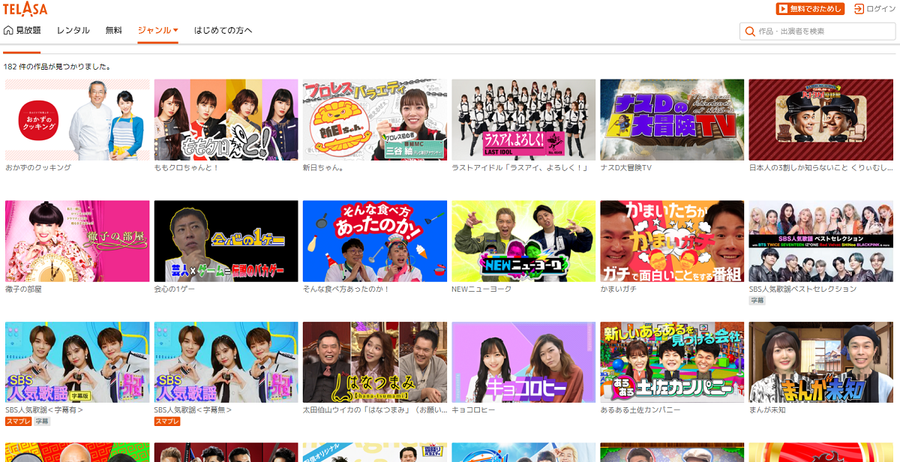This screenshot has width=900, height=462.
Task: Click the login door icon
Action: (x=859, y=9)
